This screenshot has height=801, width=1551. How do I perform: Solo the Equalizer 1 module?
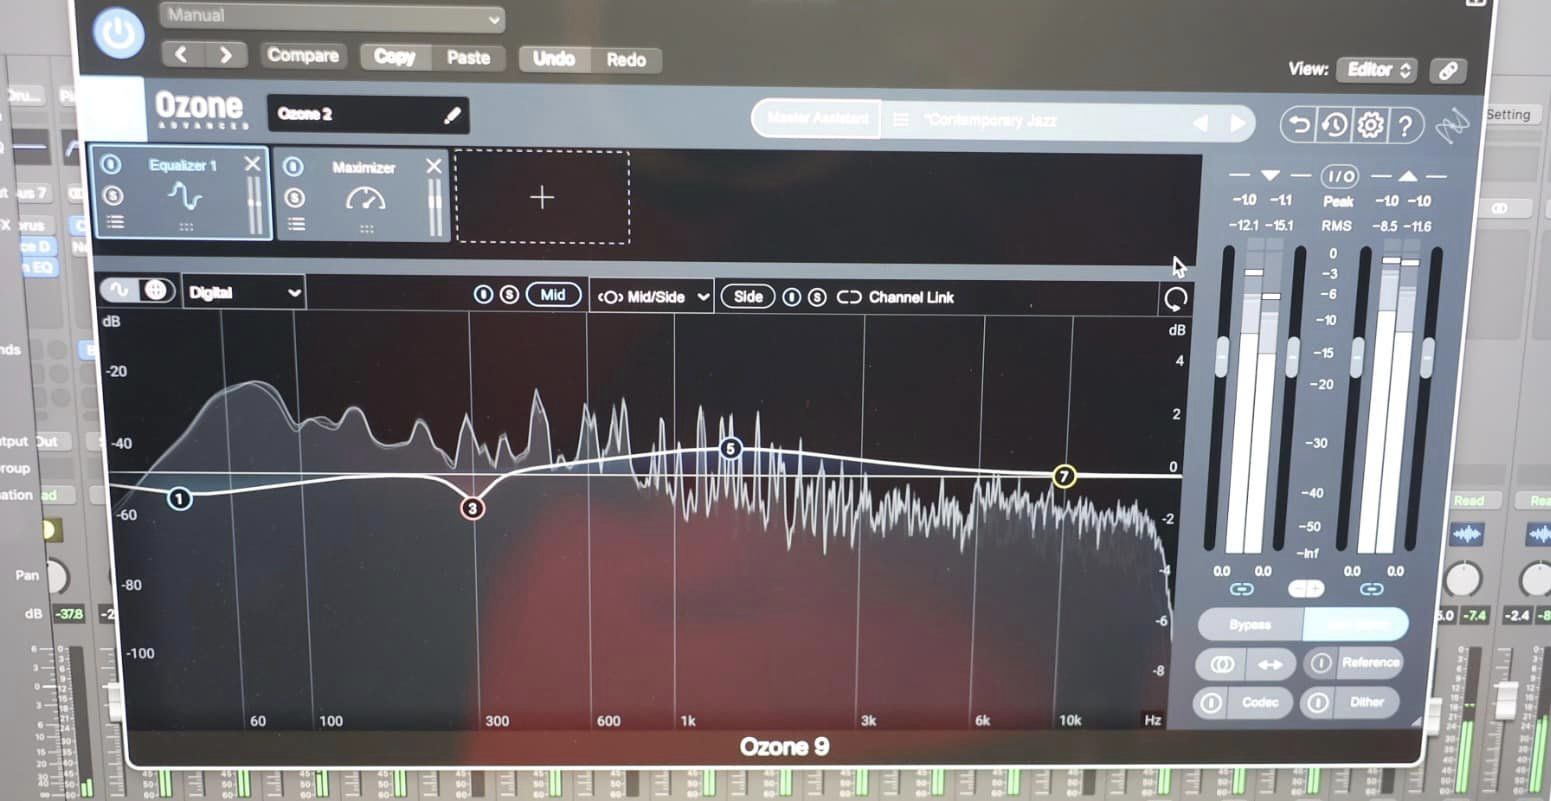coord(112,195)
